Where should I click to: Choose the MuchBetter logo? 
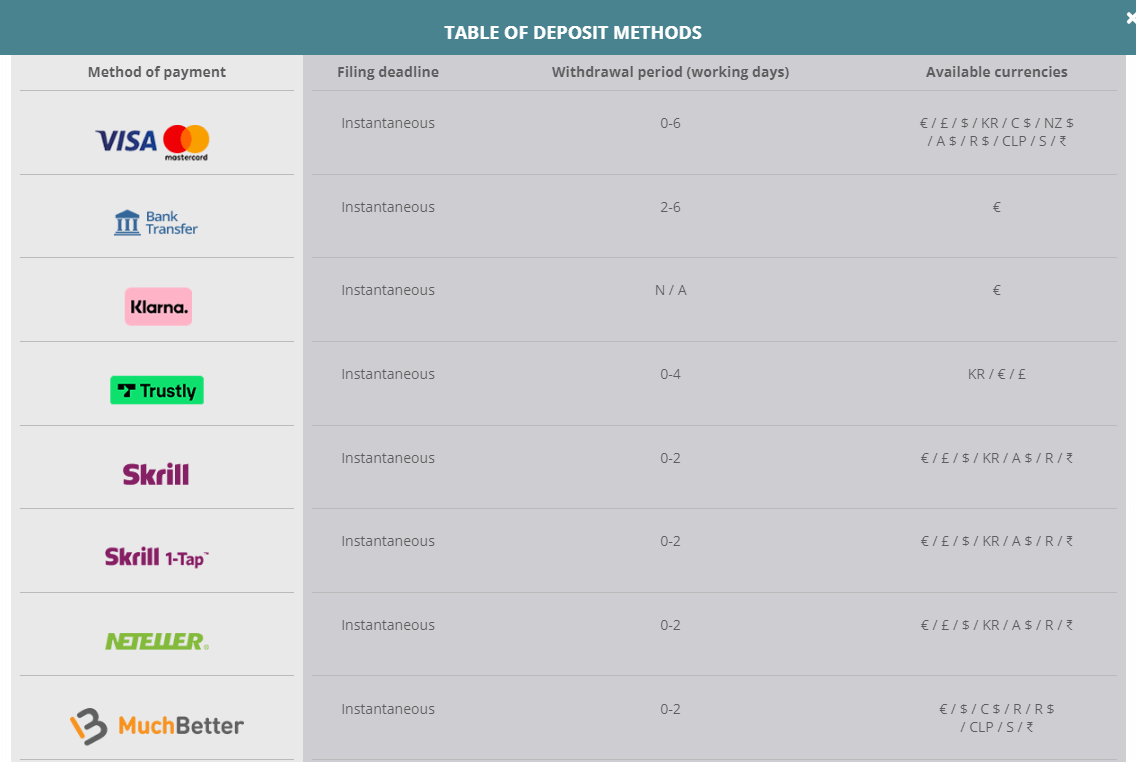(x=156, y=726)
